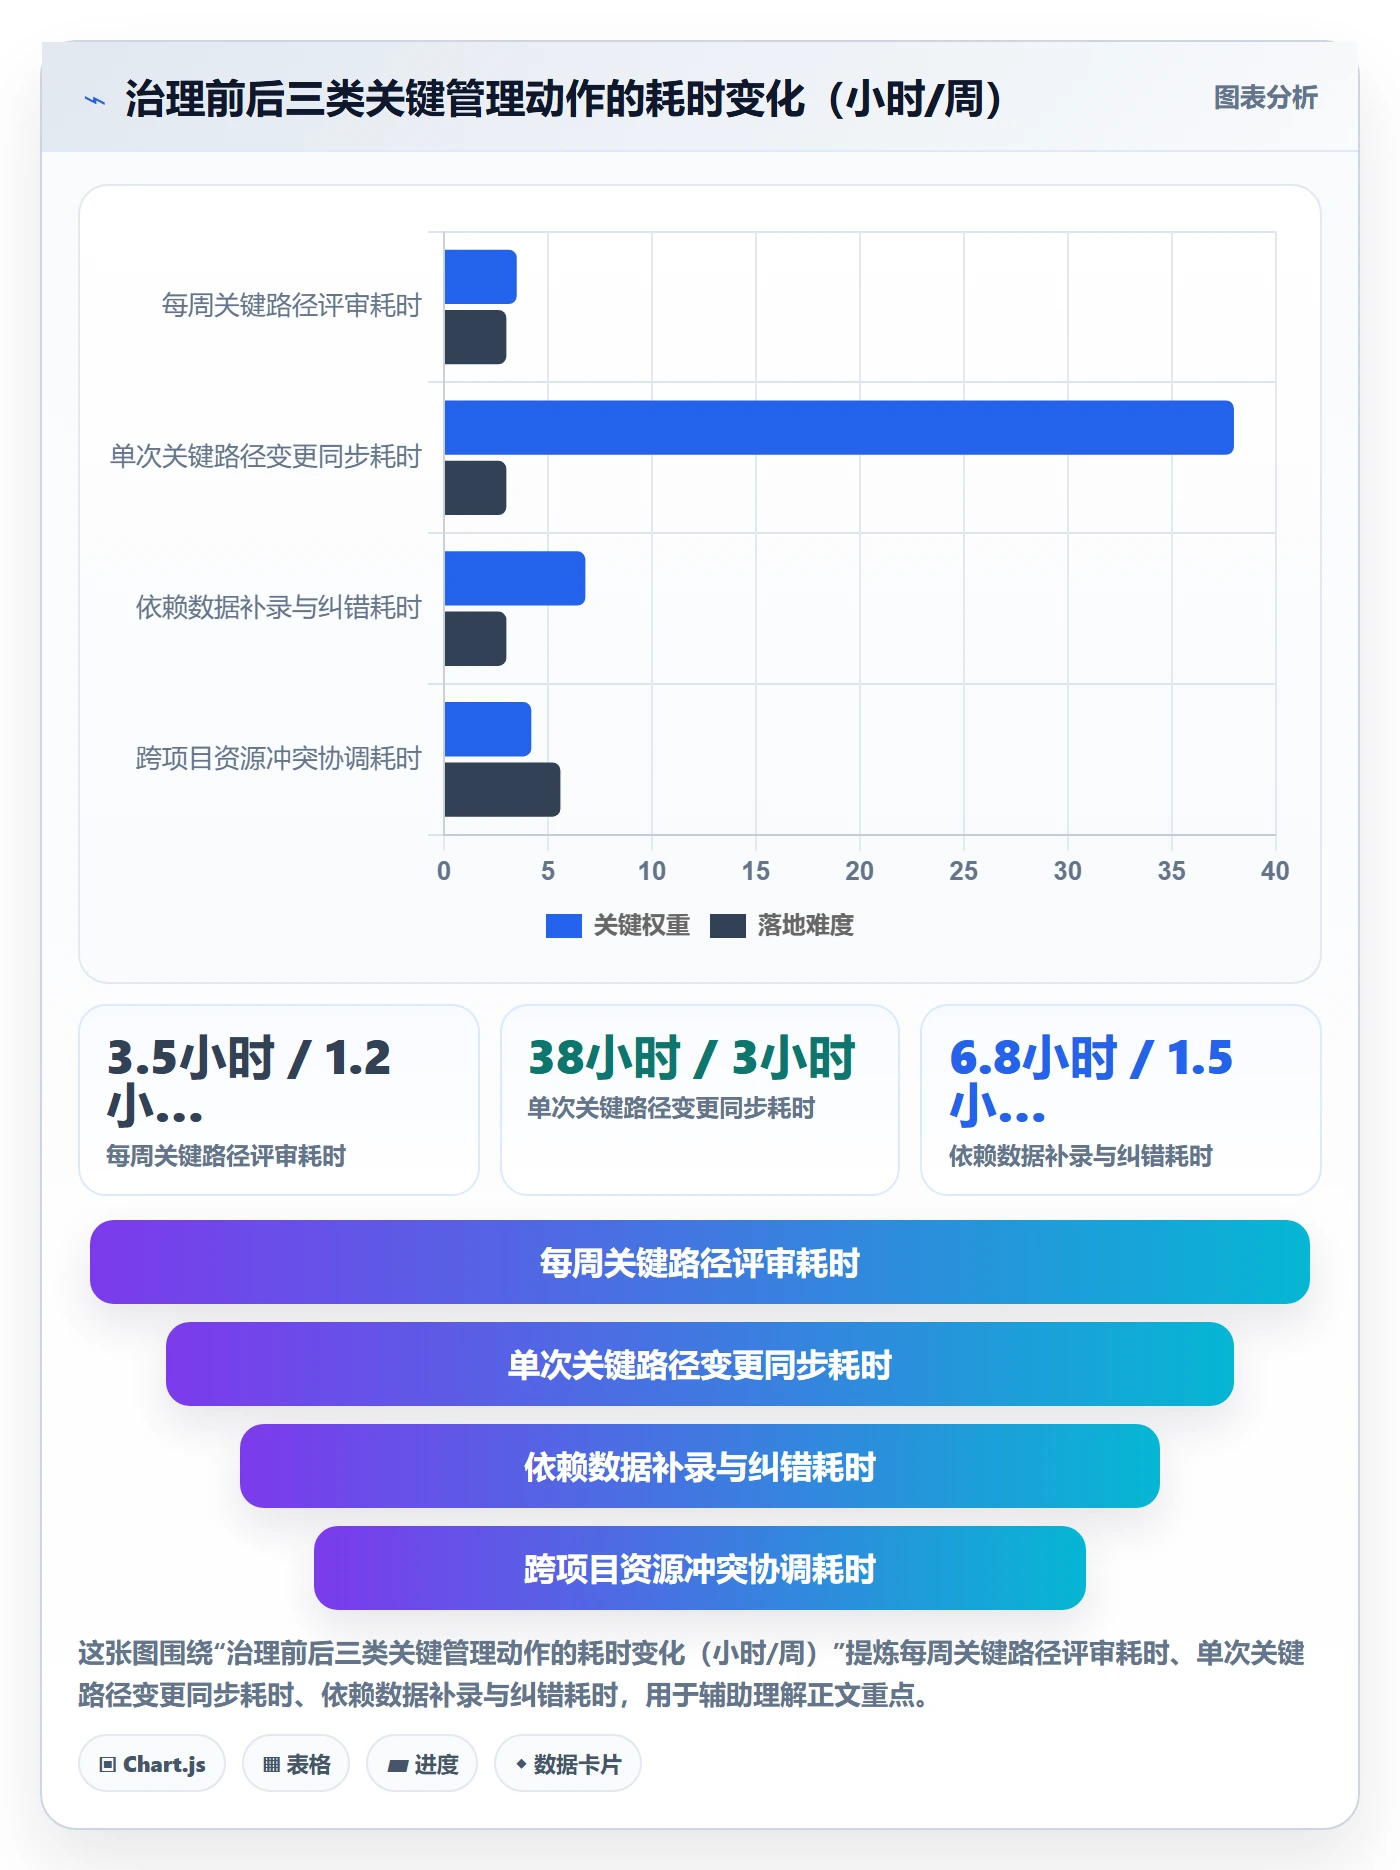This screenshot has height=1870, width=1400.
Task: Click the 表格 tag chip
Action: click(296, 1764)
